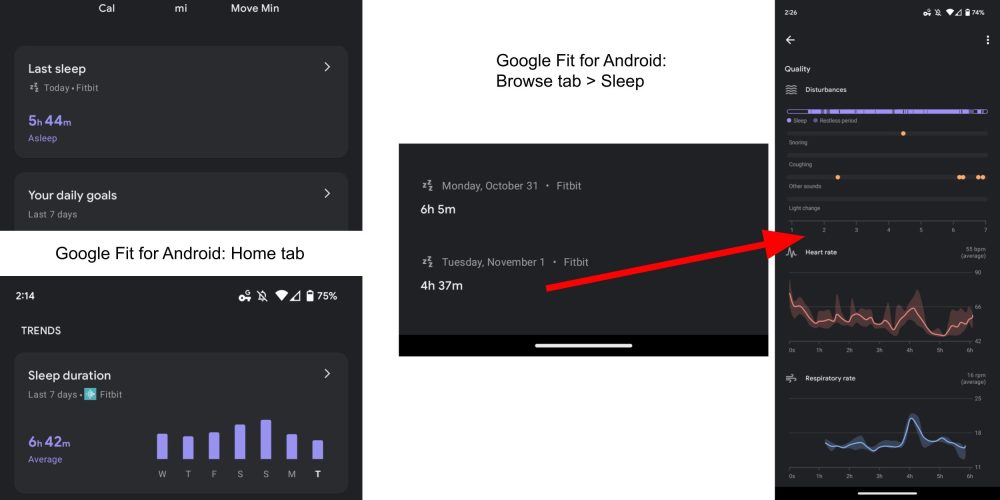This screenshot has height=500, width=1000.
Task: Click the Respiratory rate wind icon
Action: (x=791, y=379)
